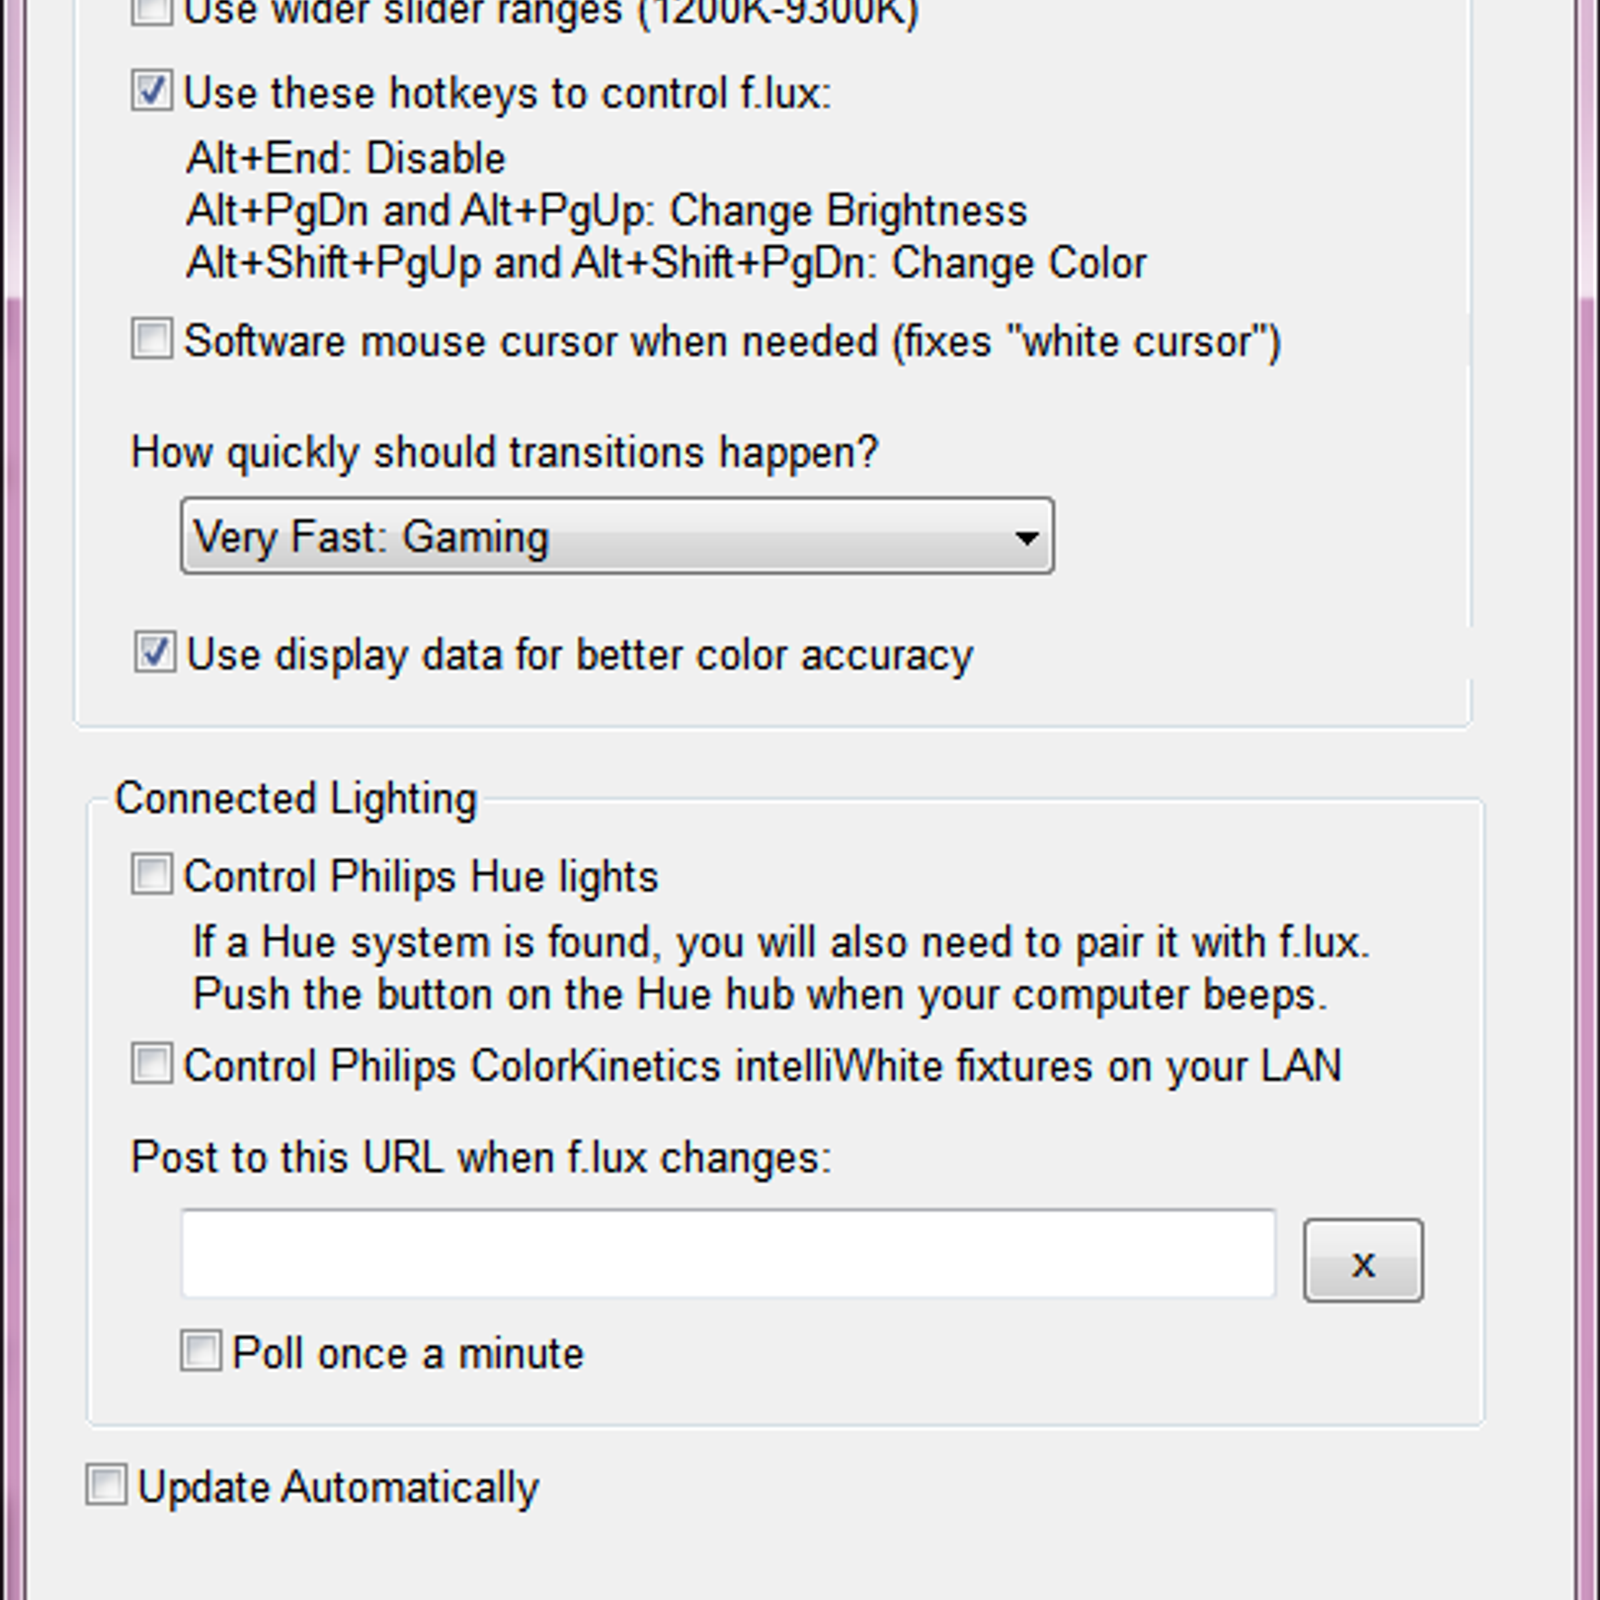The height and width of the screenshot is (1600, 1600).
Task: Click the 'Alt+End: Disable' hotkey line
Action: click(x=346, y=159)
